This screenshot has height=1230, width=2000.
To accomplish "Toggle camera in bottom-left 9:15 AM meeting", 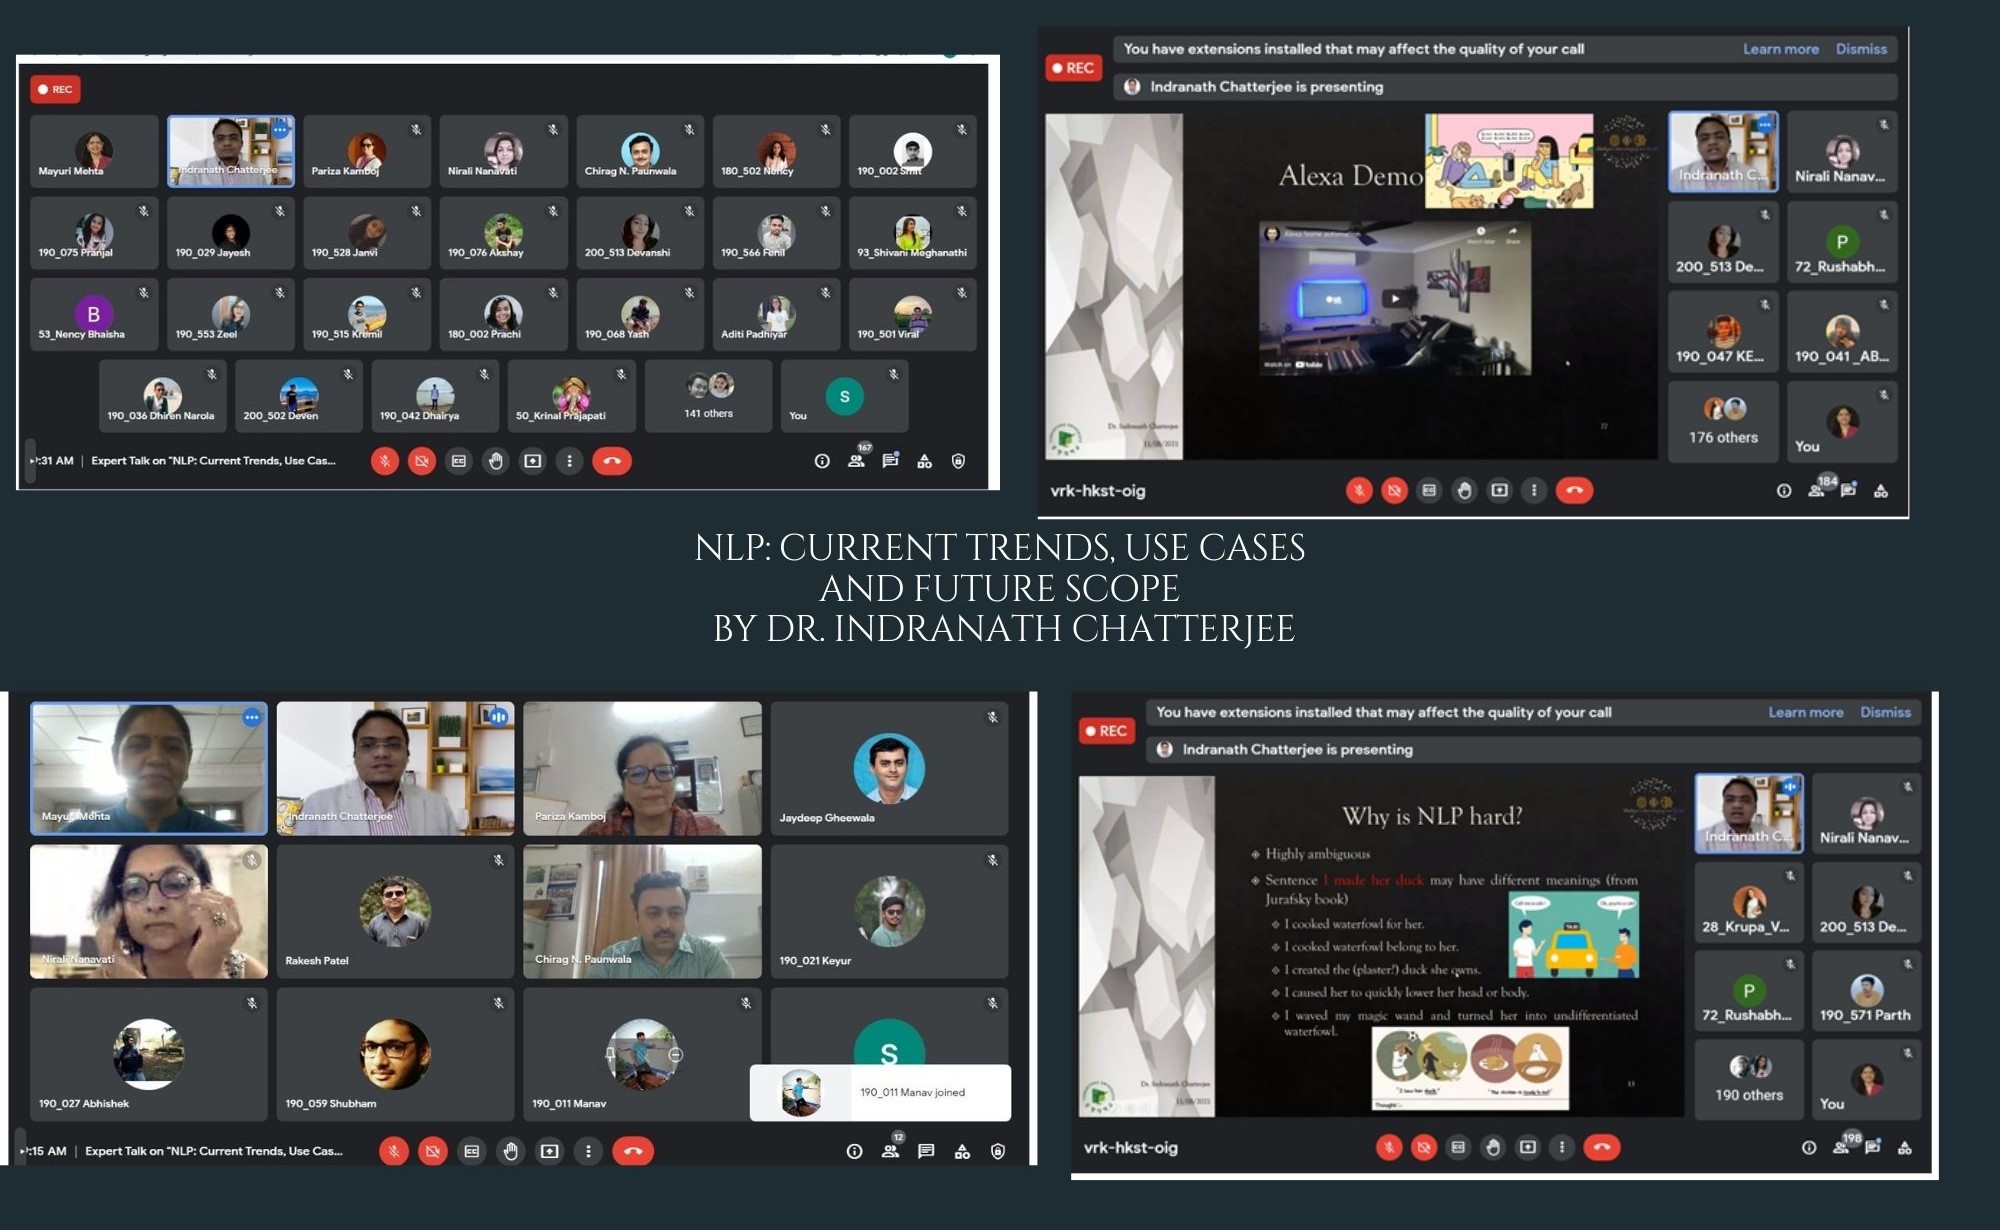I will [432, 1151].
